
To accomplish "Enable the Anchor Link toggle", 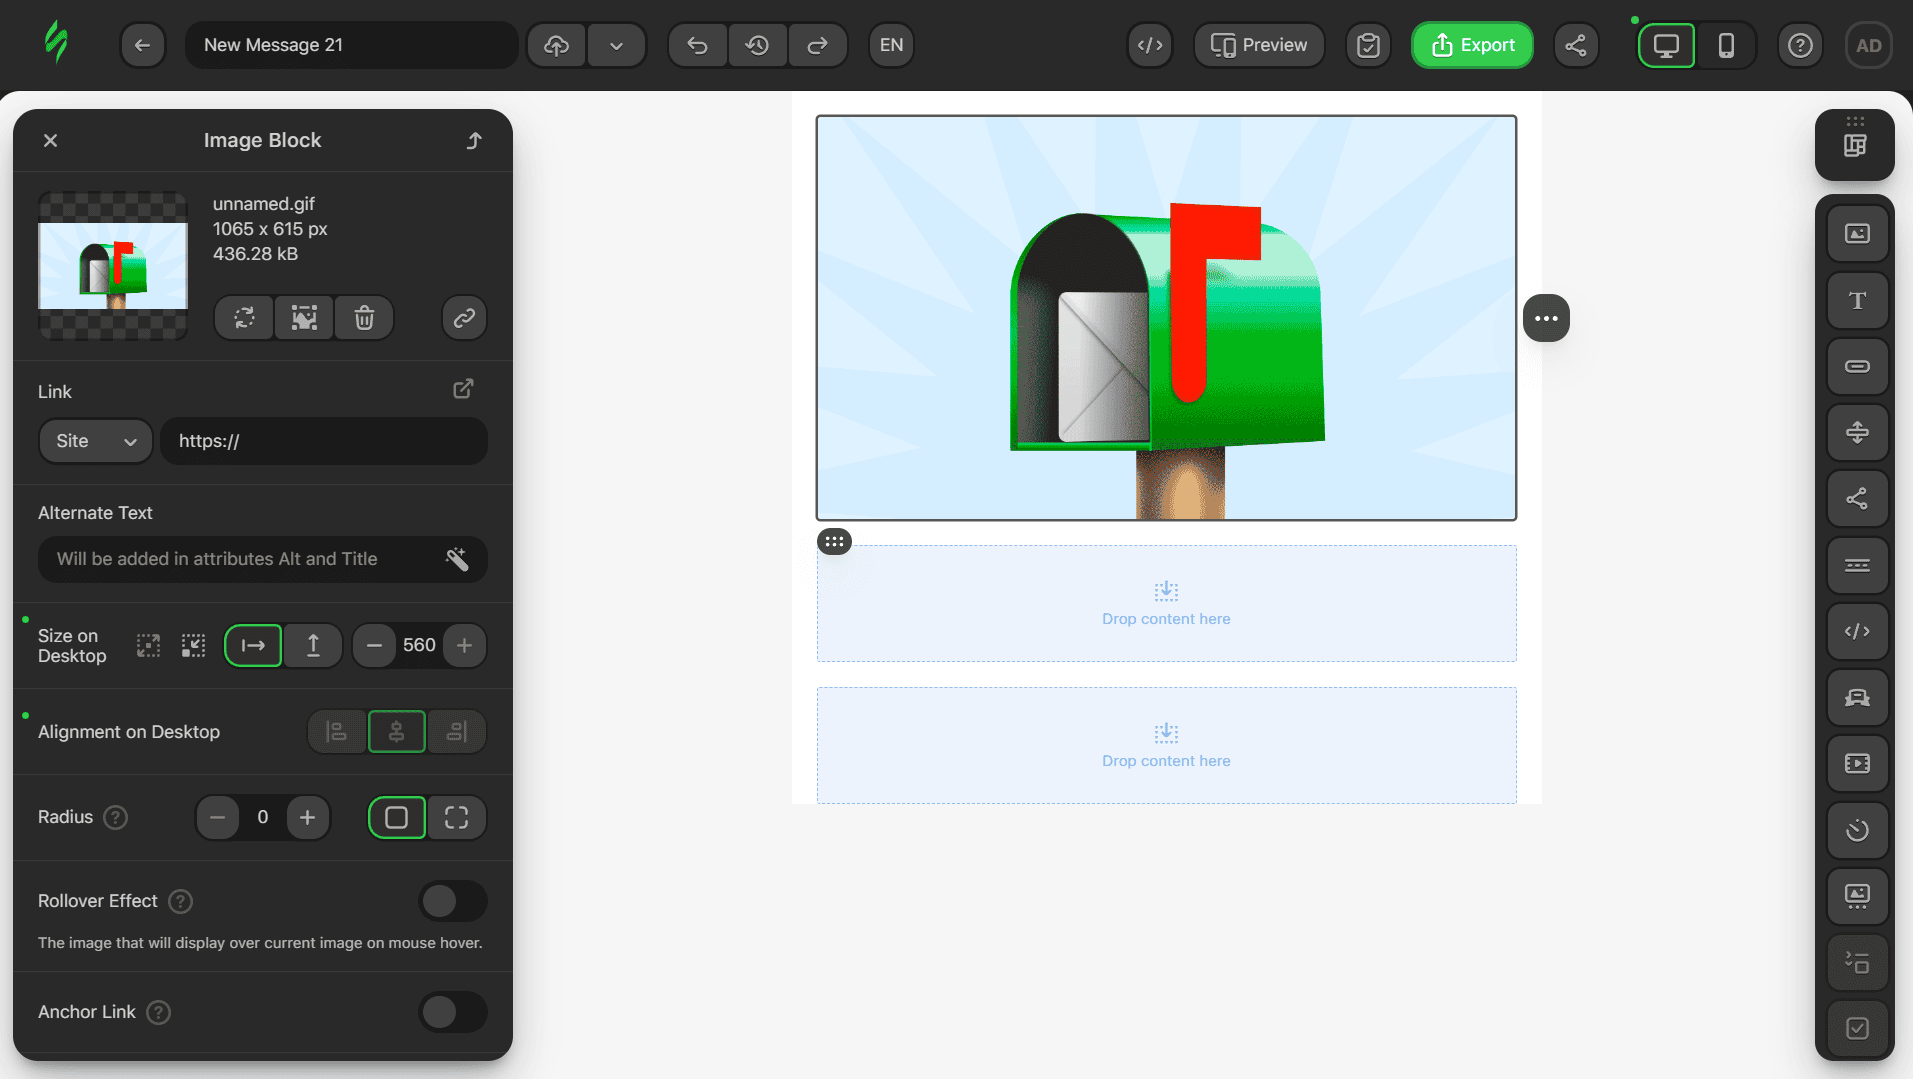I will (x=452, y=1012).
